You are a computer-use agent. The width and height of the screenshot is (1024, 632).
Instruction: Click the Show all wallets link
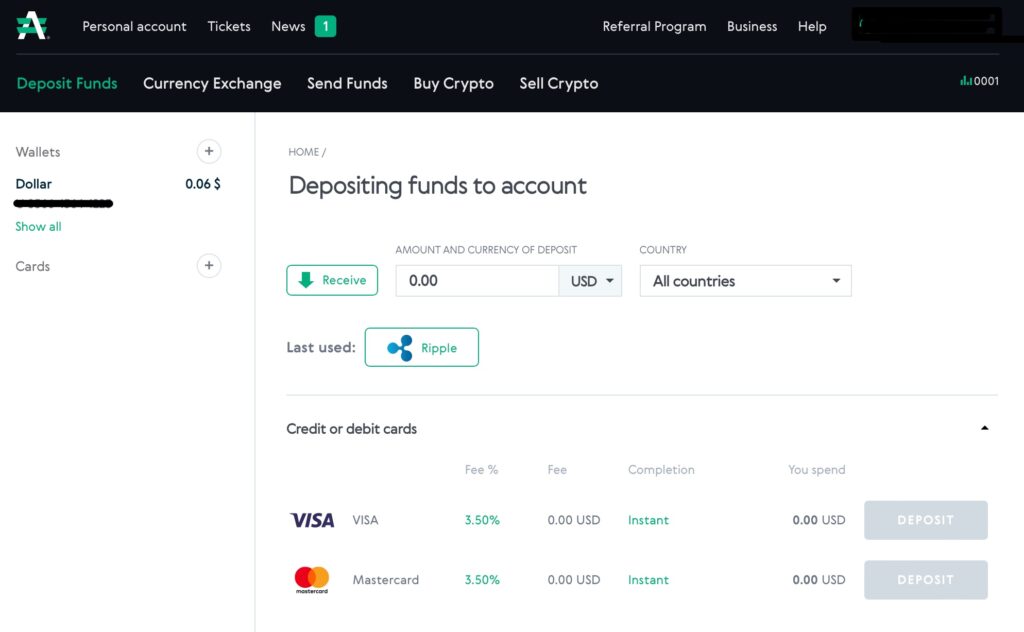tap(38, 227)
